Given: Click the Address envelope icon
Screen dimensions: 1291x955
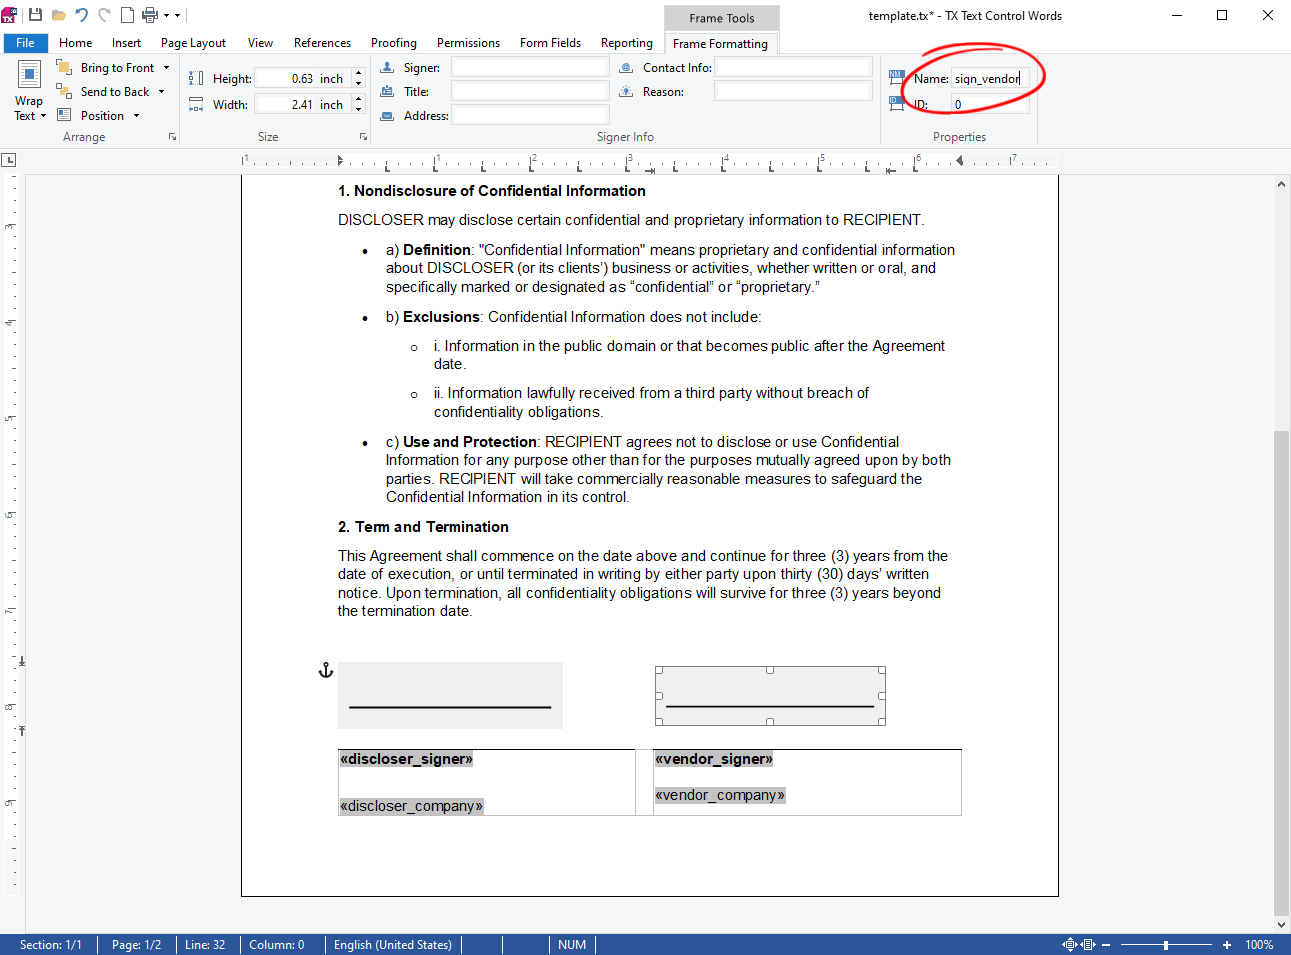Looking at the screenshot, I should point(388,115).
